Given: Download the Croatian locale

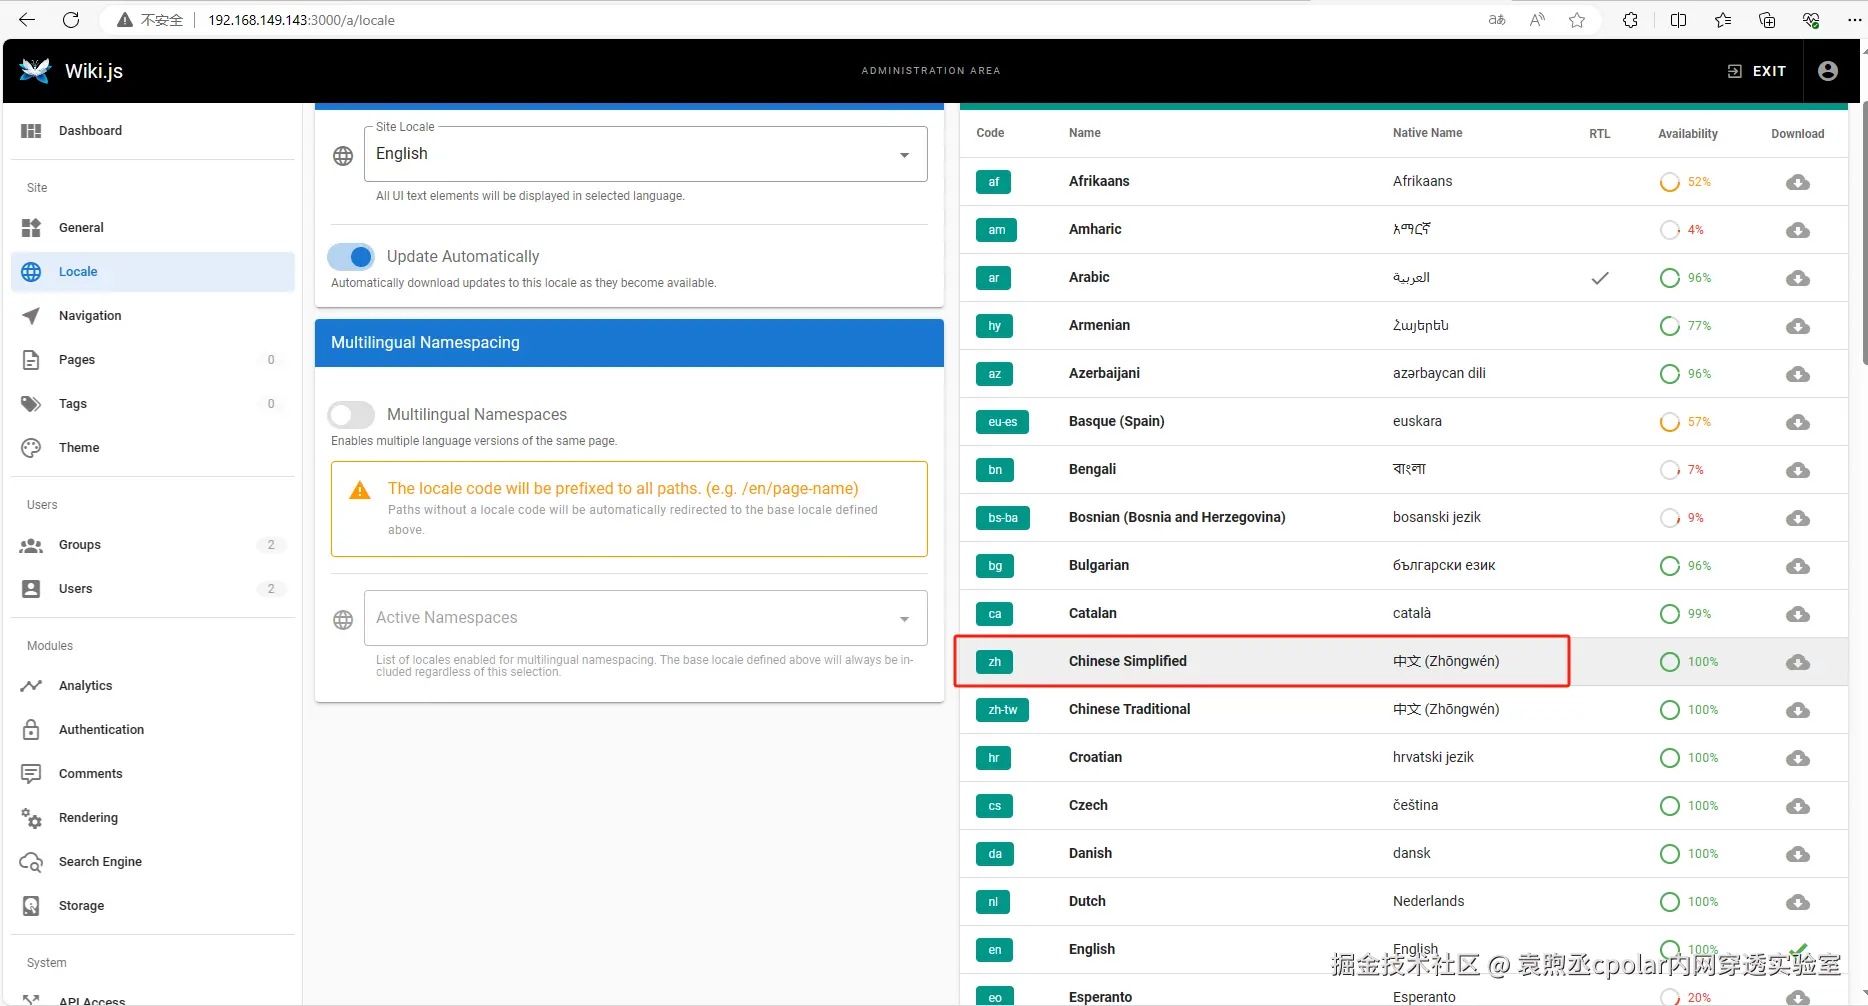Looking at the screenshot, I should [x=1797, y=758].
